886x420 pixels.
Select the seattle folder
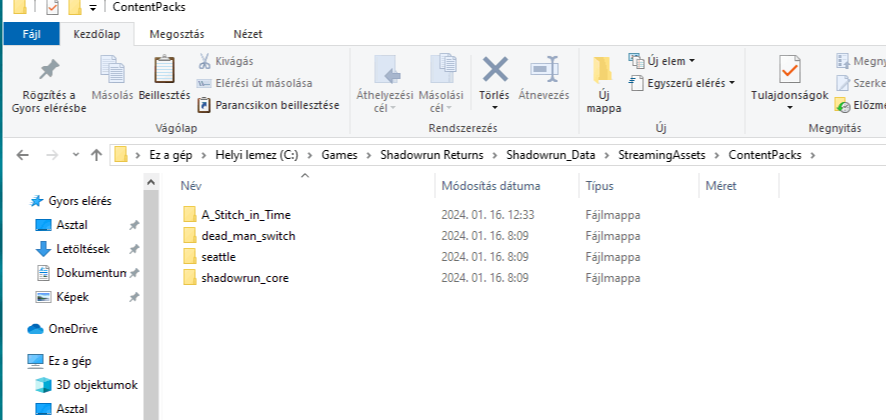(x=218, y=257)
